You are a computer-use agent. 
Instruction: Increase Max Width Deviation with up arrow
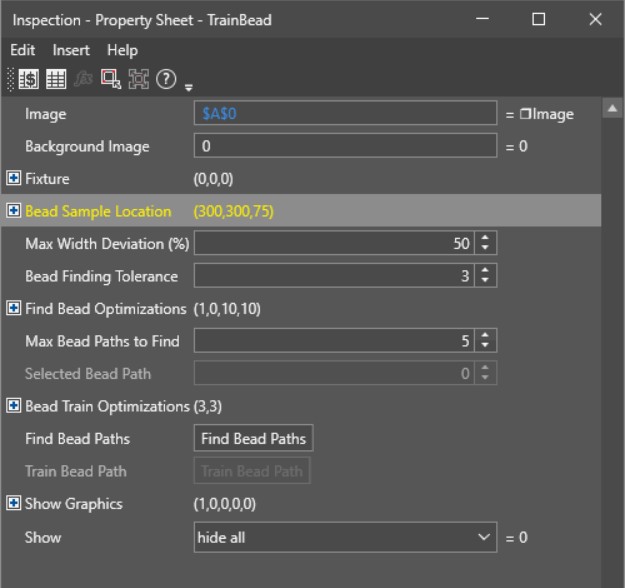coord(485,238)
